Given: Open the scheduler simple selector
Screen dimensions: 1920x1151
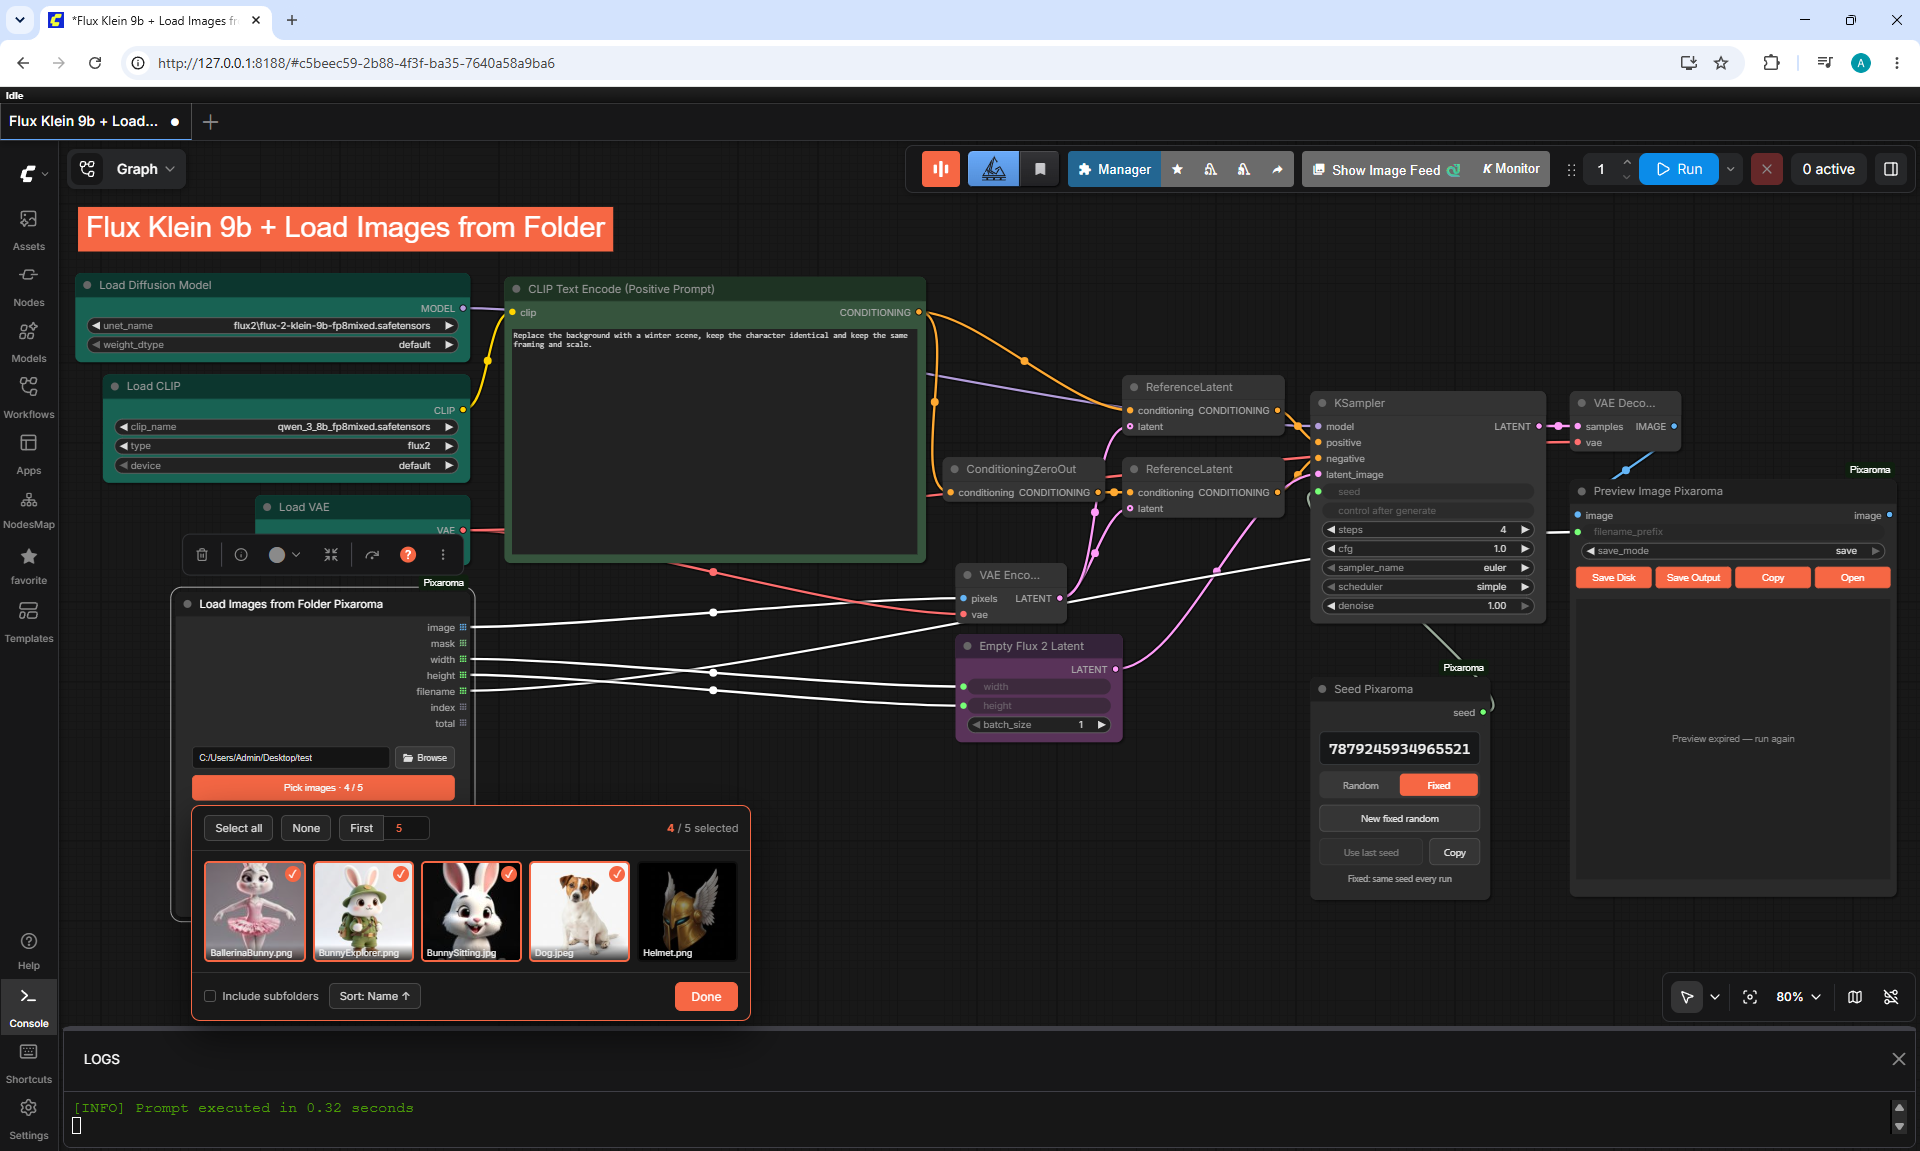Looking at the screenshot, I should pyautogui.click(x=1428, y=587).
